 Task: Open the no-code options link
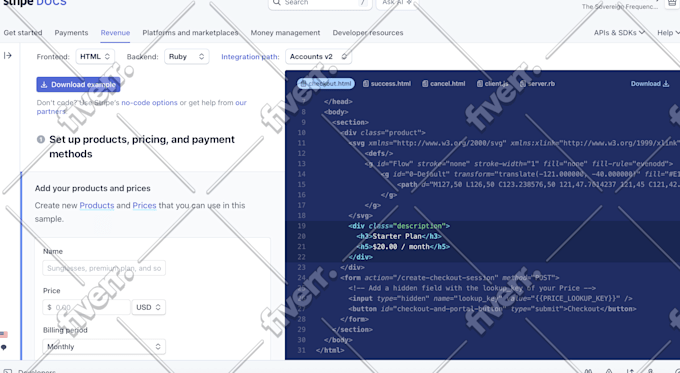coord(149,103)
